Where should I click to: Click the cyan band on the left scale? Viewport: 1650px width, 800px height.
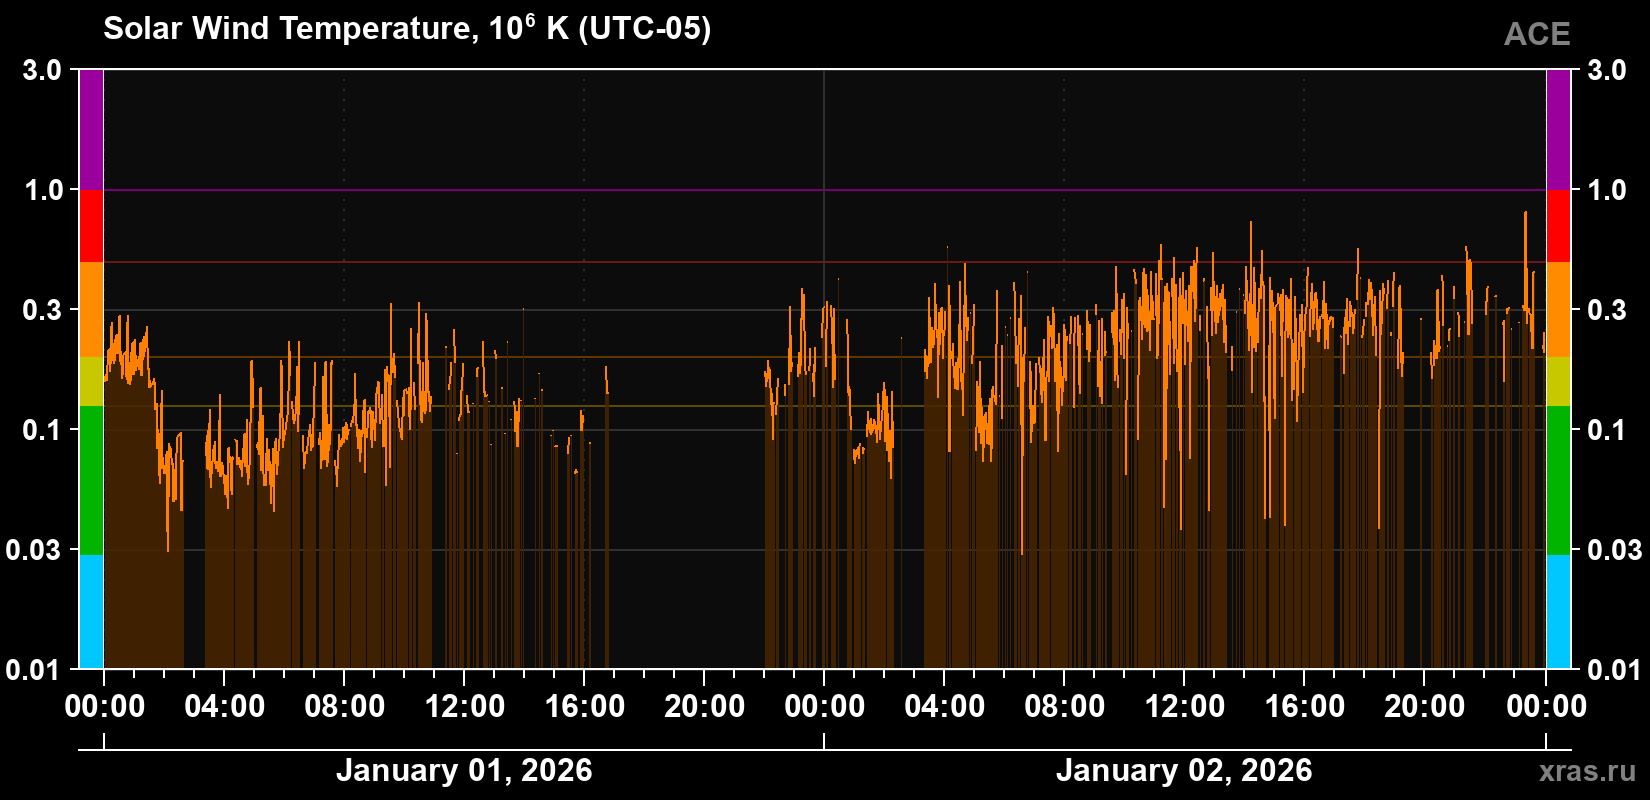(91, 612)
